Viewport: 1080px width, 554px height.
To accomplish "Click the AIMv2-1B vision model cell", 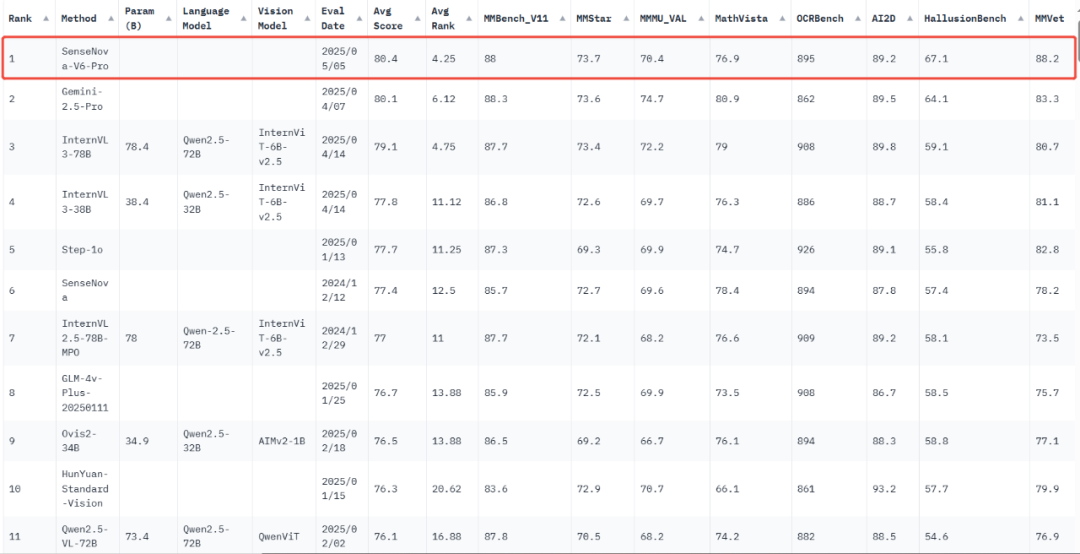I will pyautogui.click(x=280, y=440).
